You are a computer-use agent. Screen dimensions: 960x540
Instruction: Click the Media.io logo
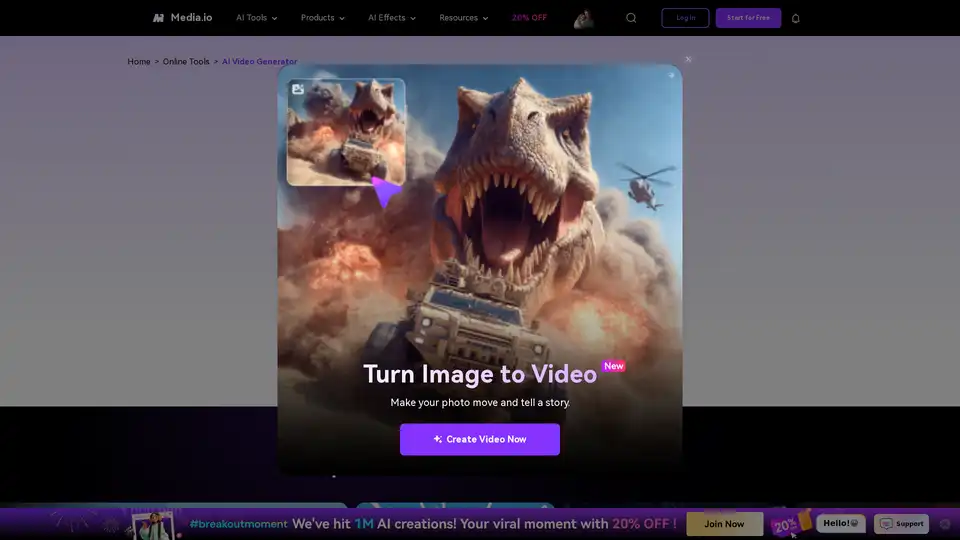click(x=182, y=18)
